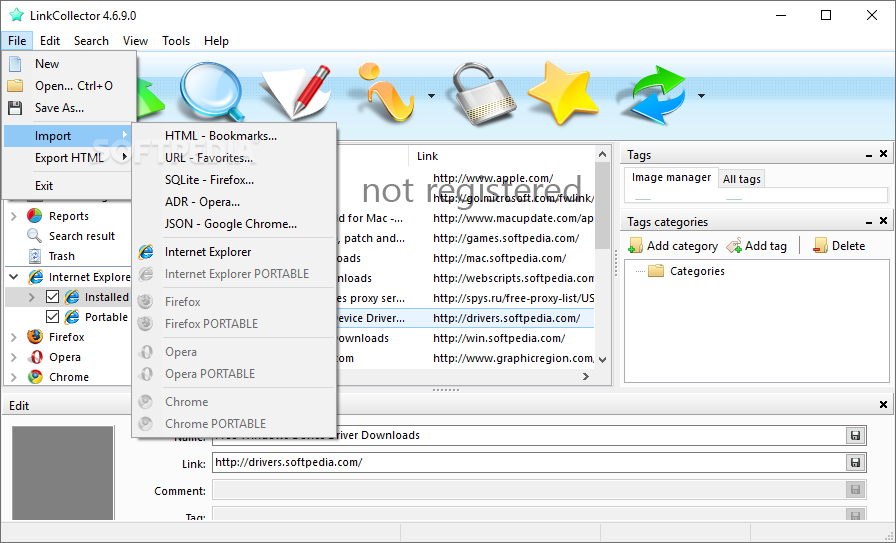
Task: Select the http://www.apple.com/ link row
Action: click(x=493, y=178)
